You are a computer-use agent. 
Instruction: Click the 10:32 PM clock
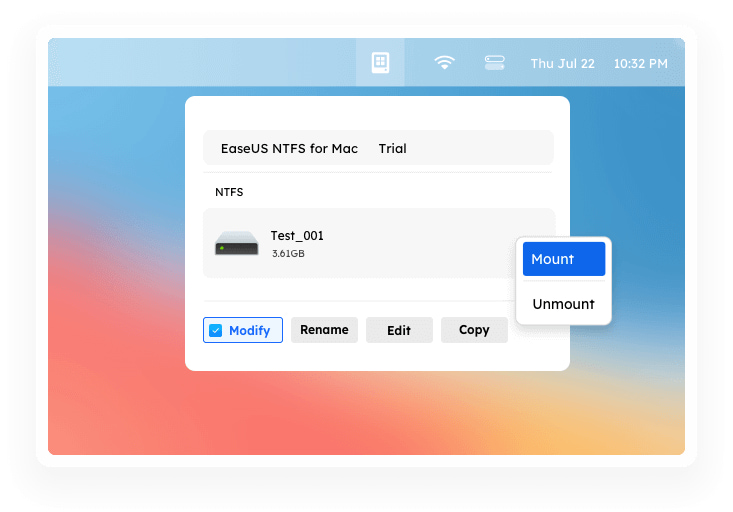tap(640, 64)
